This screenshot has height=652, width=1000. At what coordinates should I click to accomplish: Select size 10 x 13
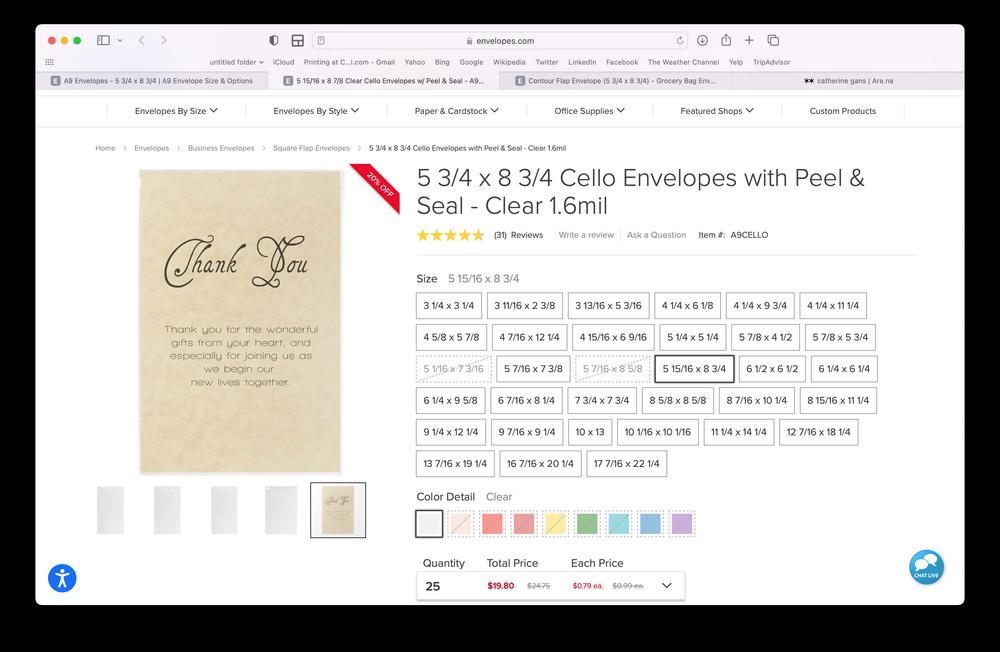pos(590,432)
